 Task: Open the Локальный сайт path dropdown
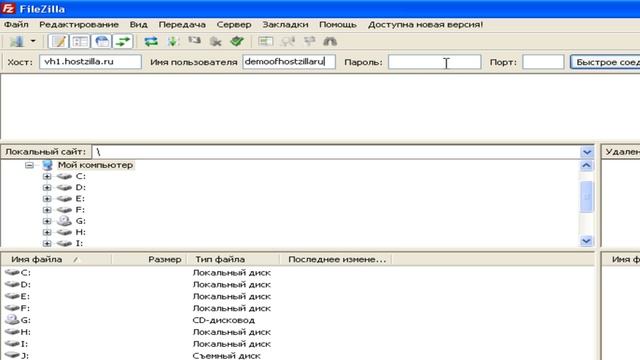(x=587, y=152)
